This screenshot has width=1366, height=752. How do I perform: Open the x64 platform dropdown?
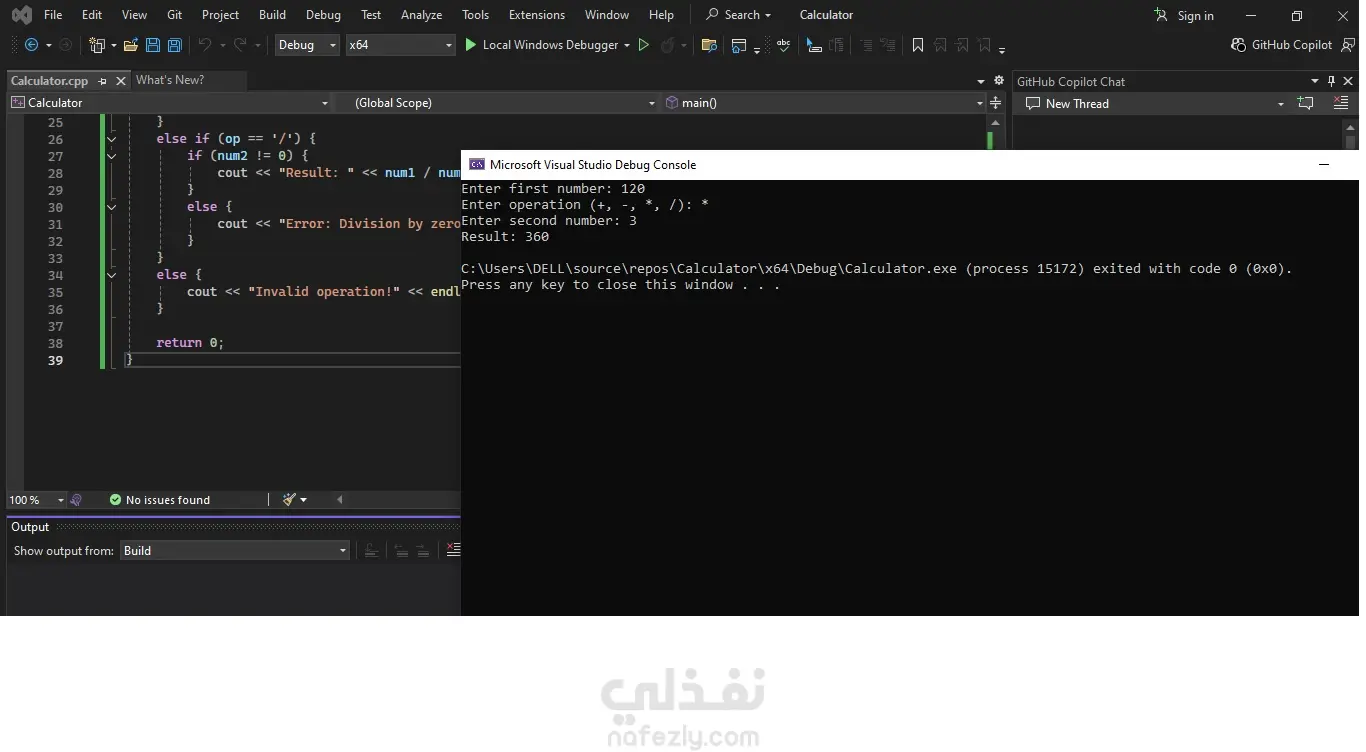[x=400, y=45]
